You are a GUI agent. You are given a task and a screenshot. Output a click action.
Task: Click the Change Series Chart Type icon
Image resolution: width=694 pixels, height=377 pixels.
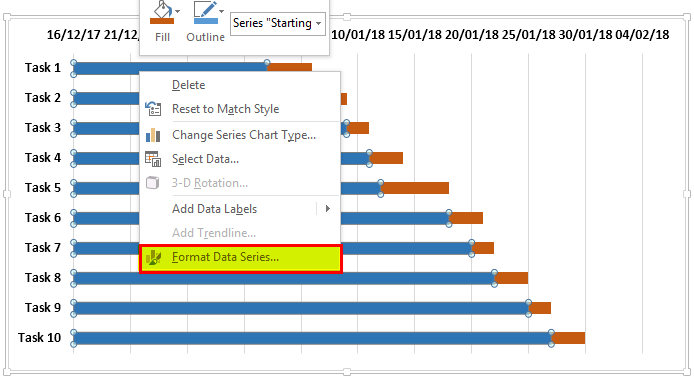[x=153, y=135]
